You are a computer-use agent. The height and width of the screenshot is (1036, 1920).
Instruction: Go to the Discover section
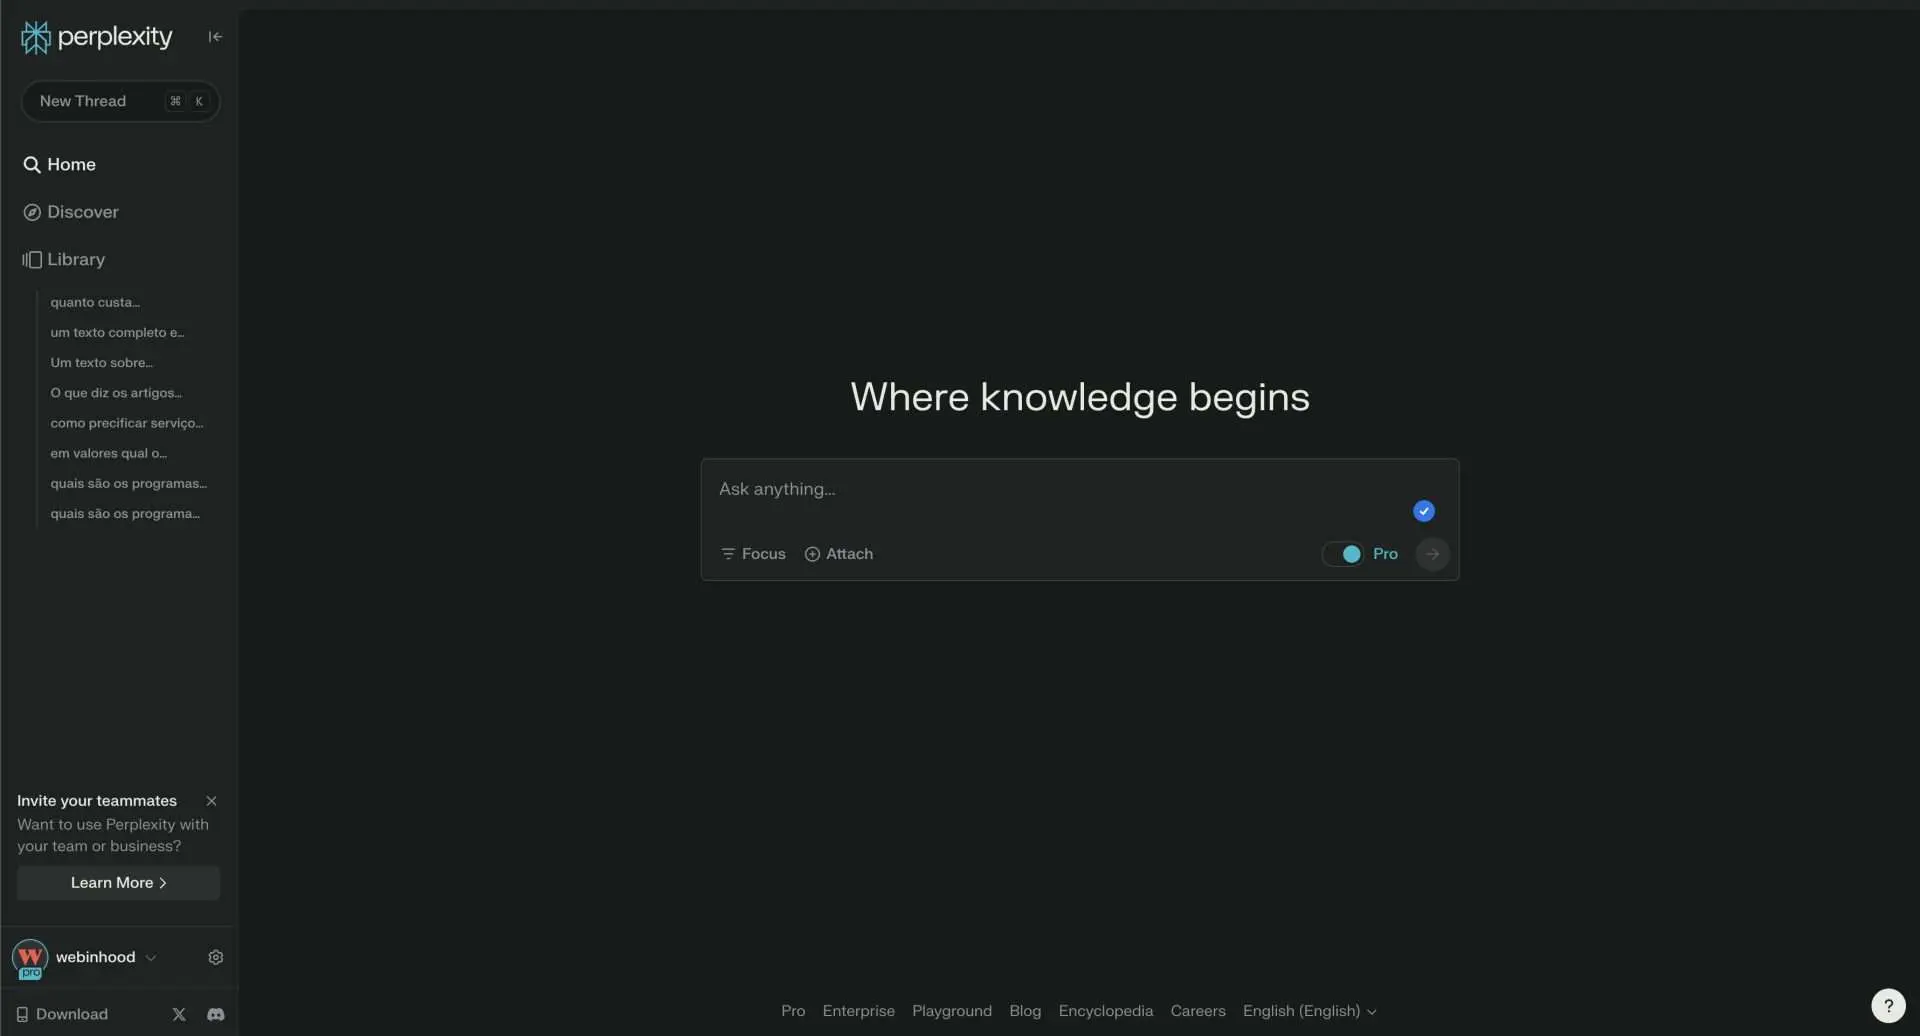pyautogui.click(x=82, y=212)
